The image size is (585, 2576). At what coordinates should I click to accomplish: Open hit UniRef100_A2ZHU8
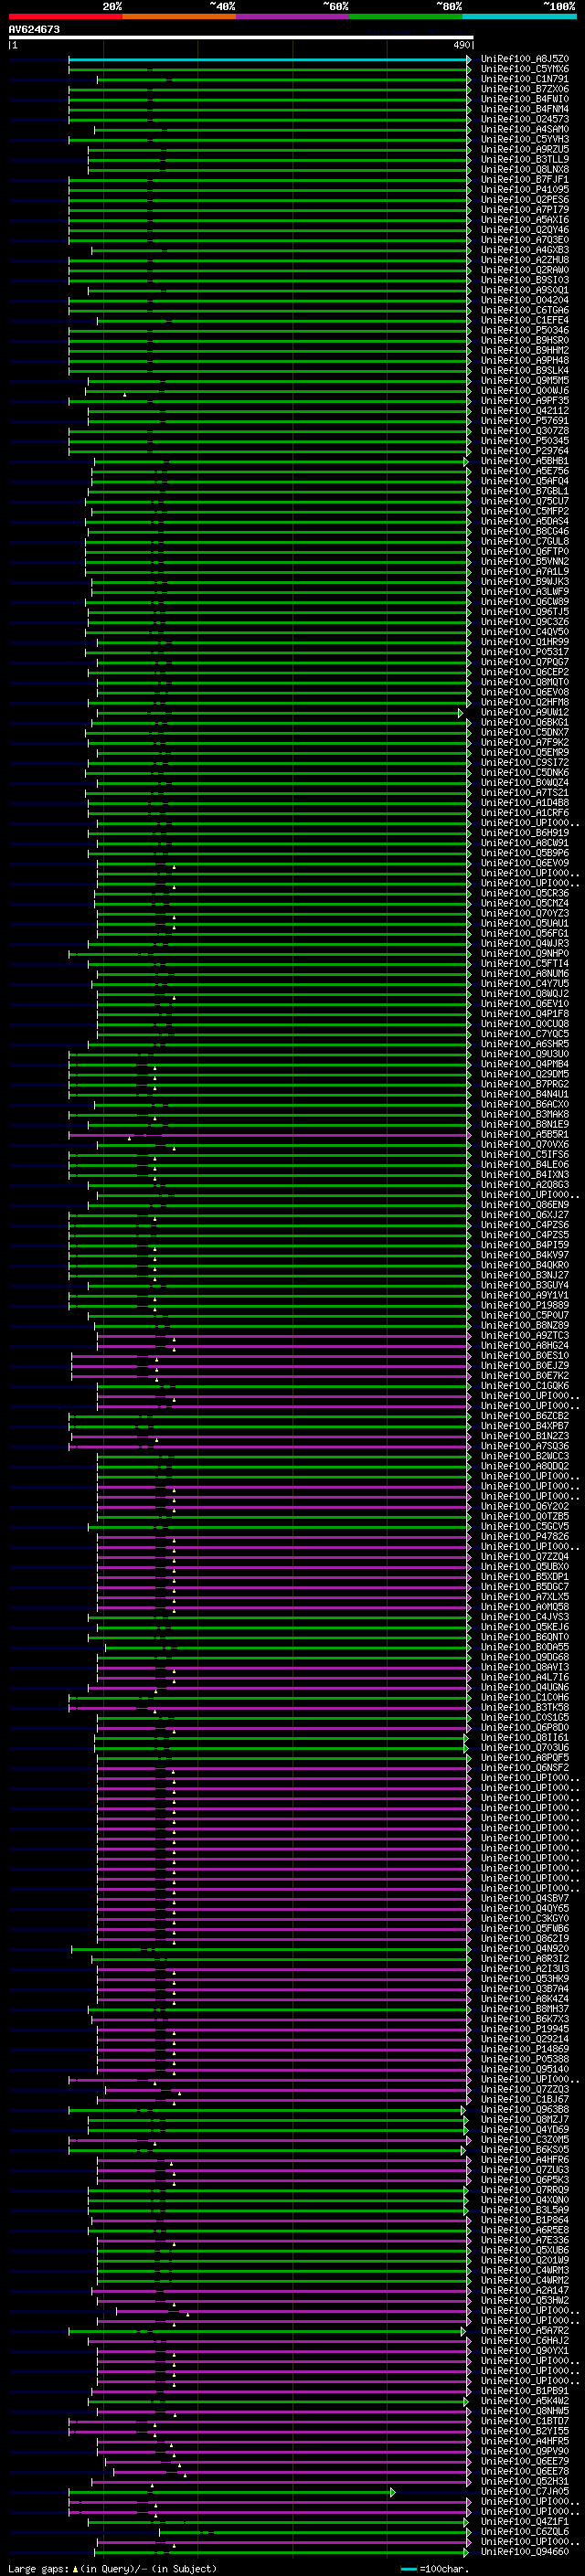525,260
